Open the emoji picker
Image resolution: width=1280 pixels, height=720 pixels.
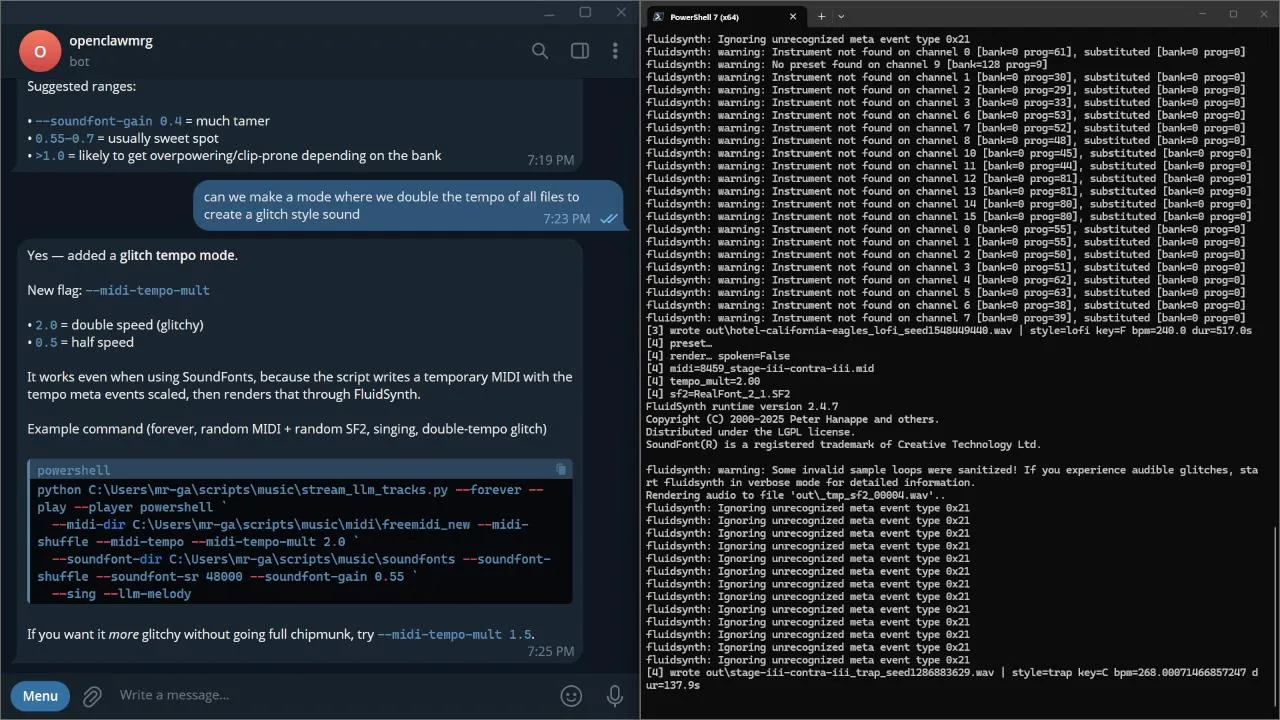tap(571, 696)
